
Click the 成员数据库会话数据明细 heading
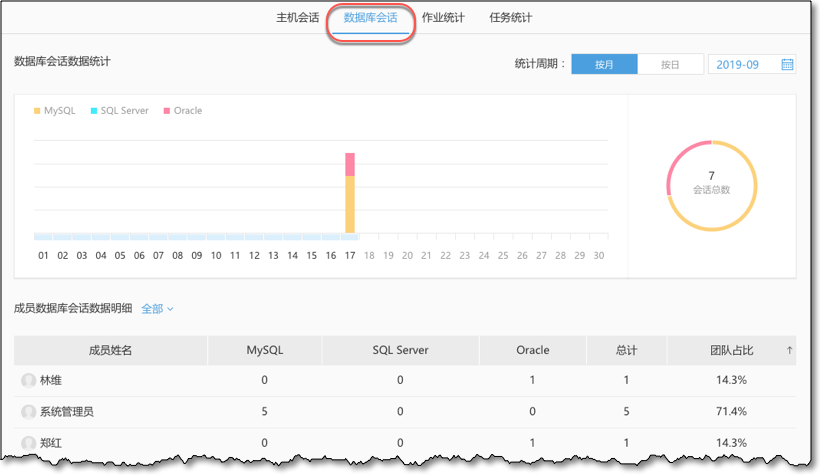[x=73, y=308]
